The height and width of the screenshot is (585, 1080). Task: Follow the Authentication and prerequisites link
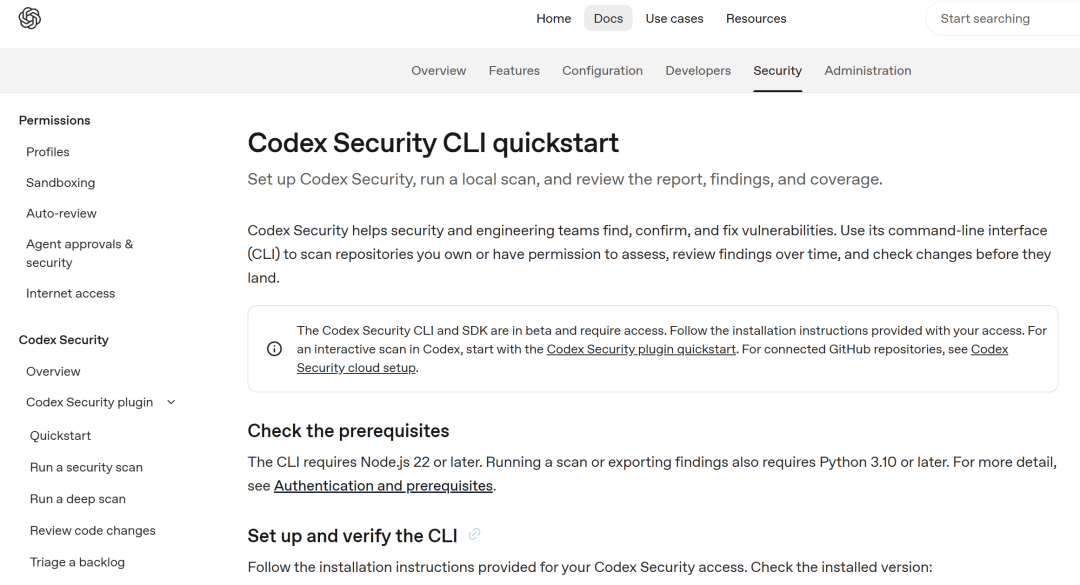(x=383, y=486)
